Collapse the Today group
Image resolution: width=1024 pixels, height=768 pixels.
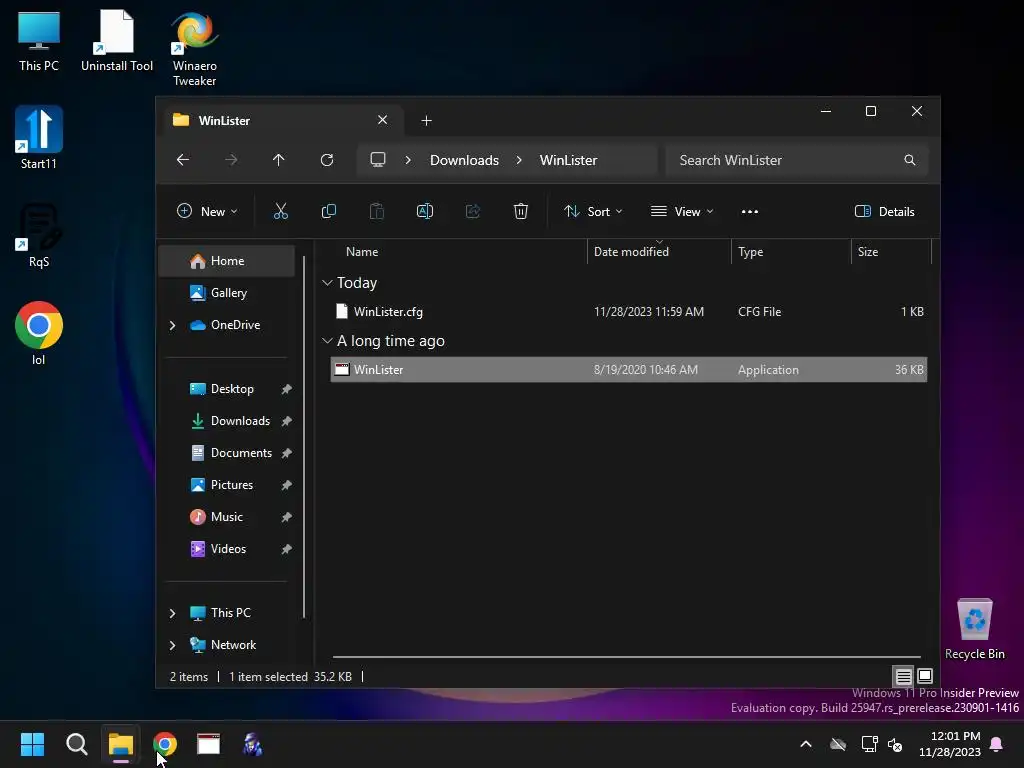(327, 283)
